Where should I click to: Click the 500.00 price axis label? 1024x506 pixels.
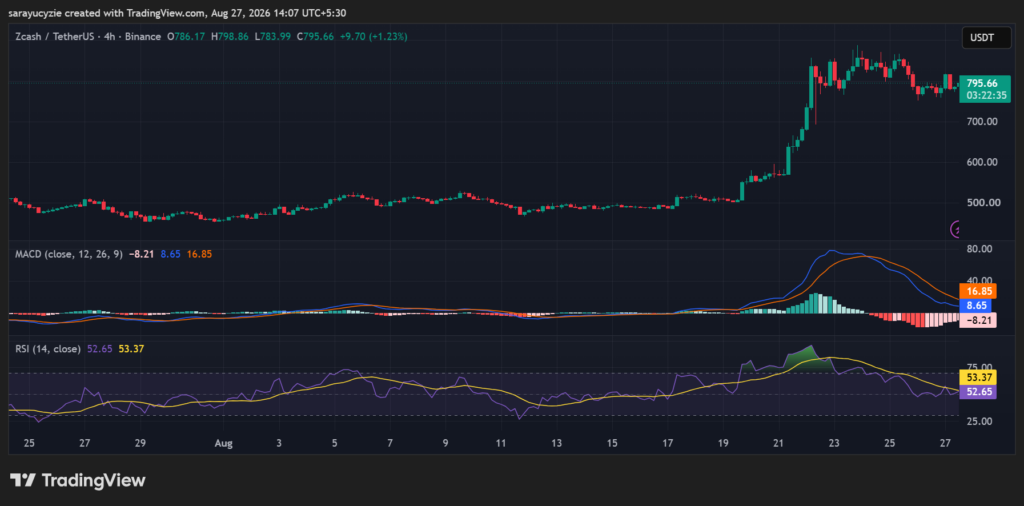tap(982, 202)
